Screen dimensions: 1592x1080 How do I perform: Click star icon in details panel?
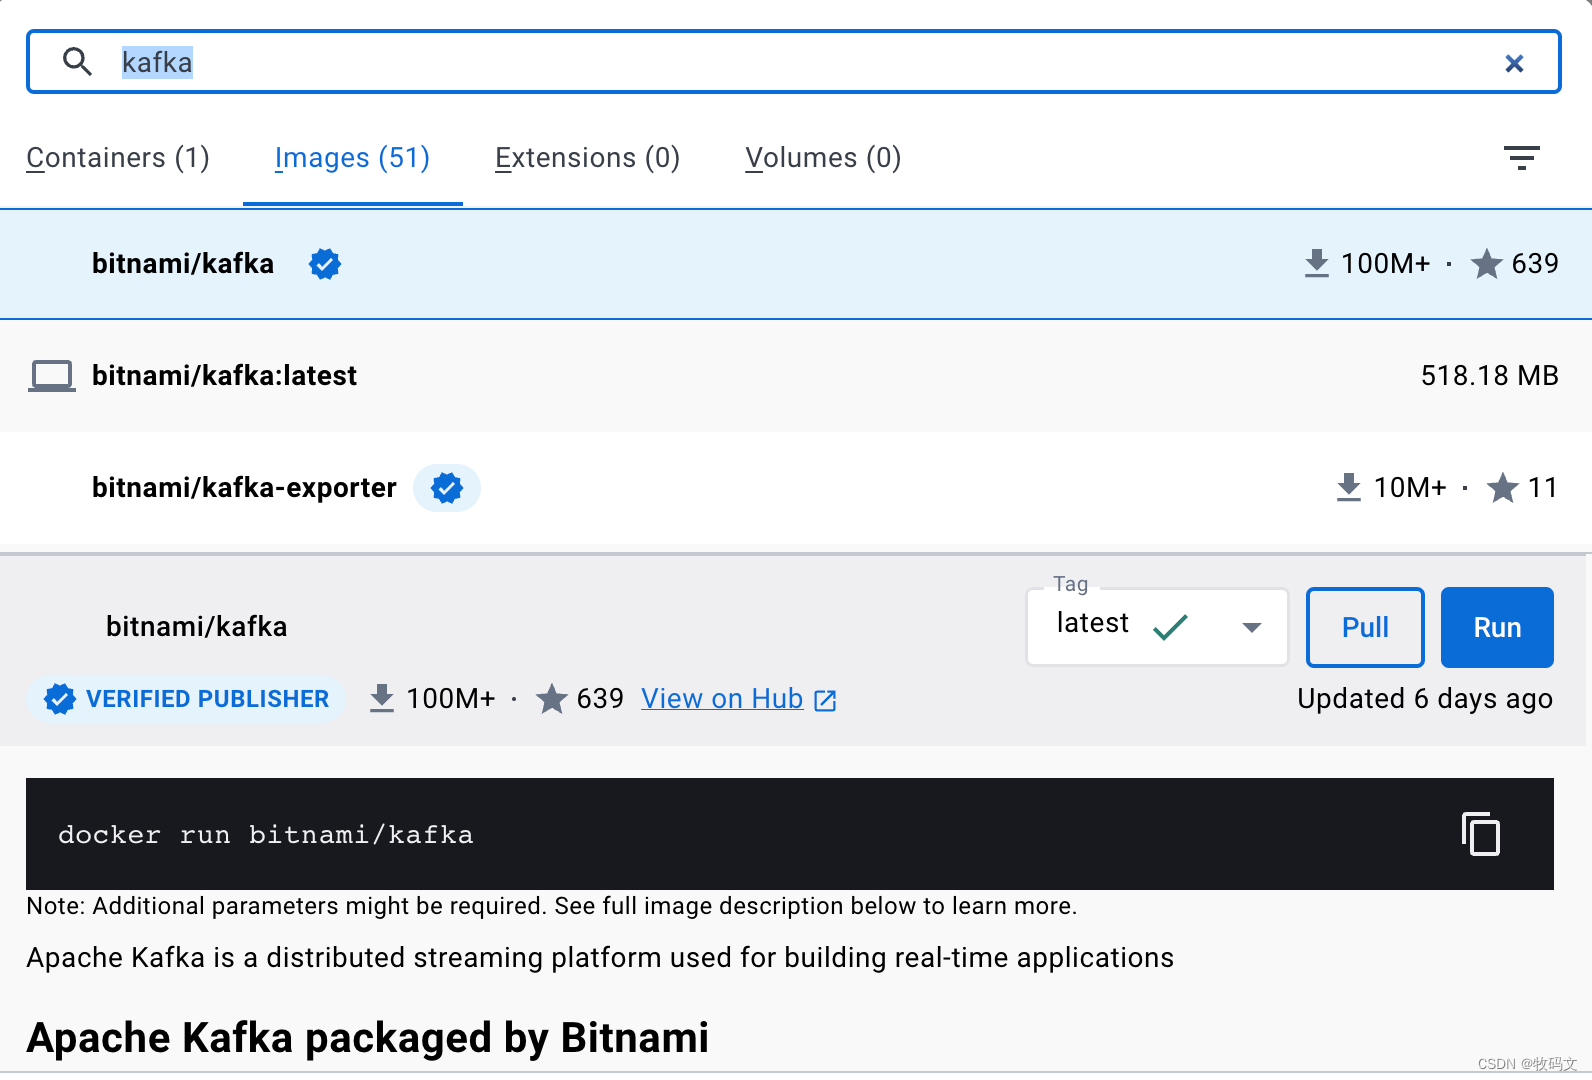(552, 699)
